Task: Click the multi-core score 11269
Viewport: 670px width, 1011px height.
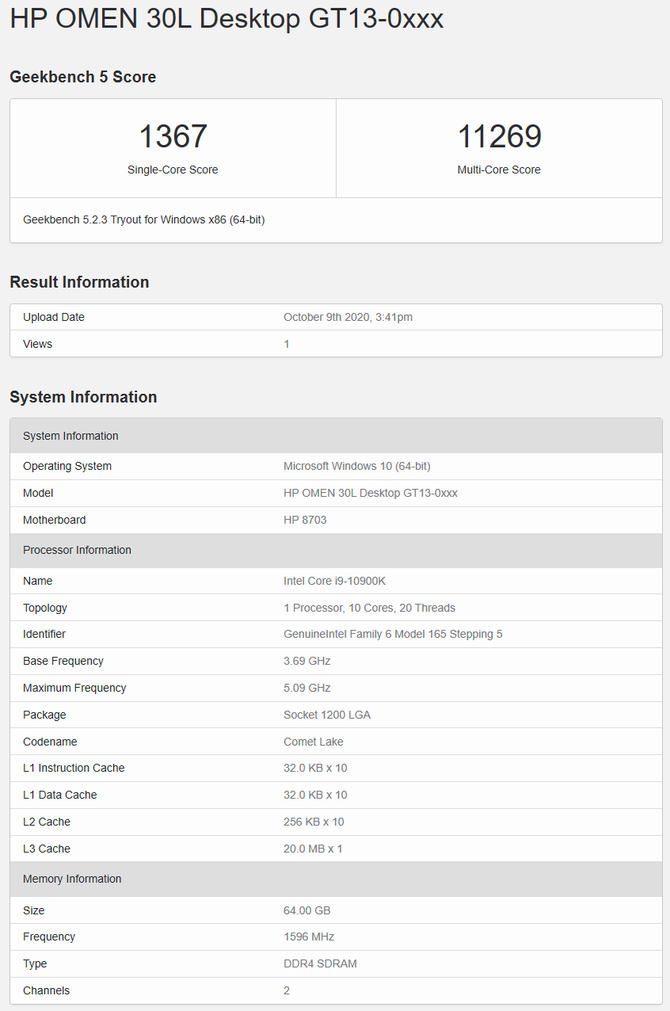Action: pyautogui.click(x=499, y=137)
